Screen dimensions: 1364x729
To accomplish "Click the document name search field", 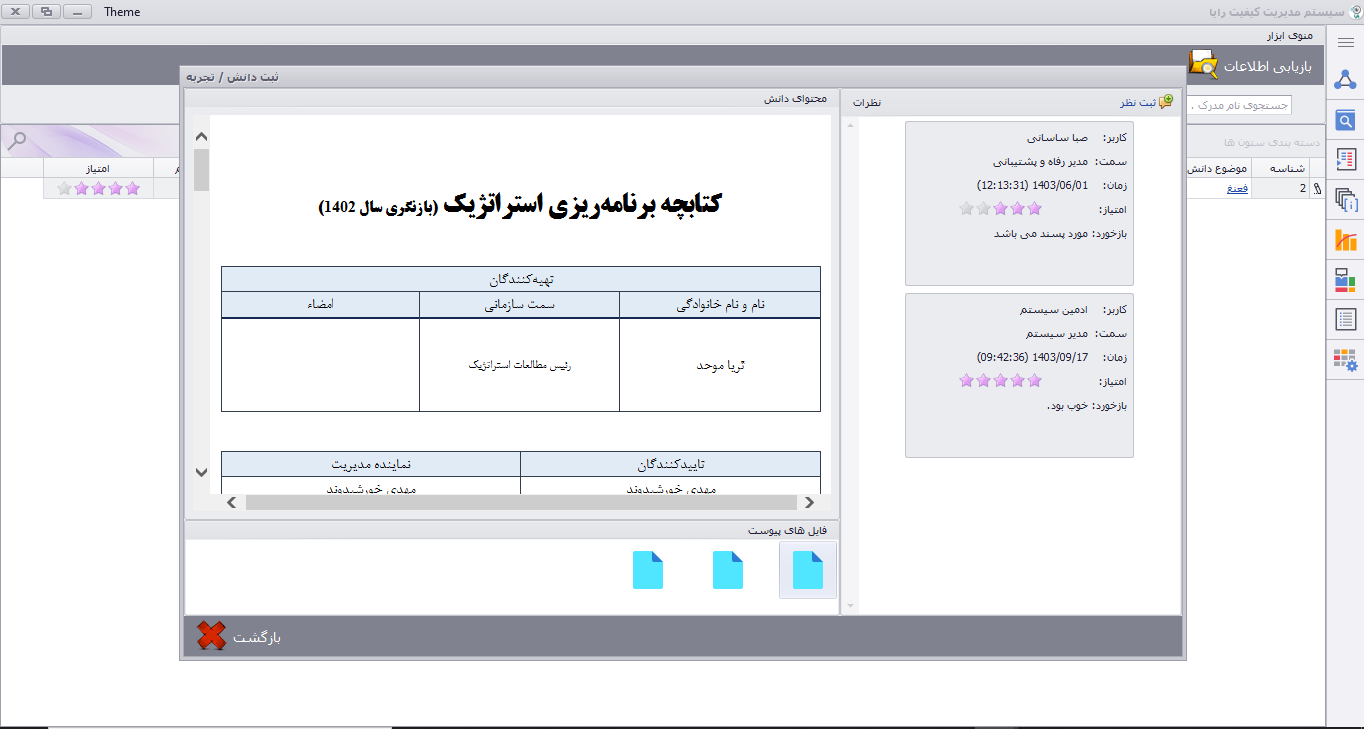I will (1240, 105).
